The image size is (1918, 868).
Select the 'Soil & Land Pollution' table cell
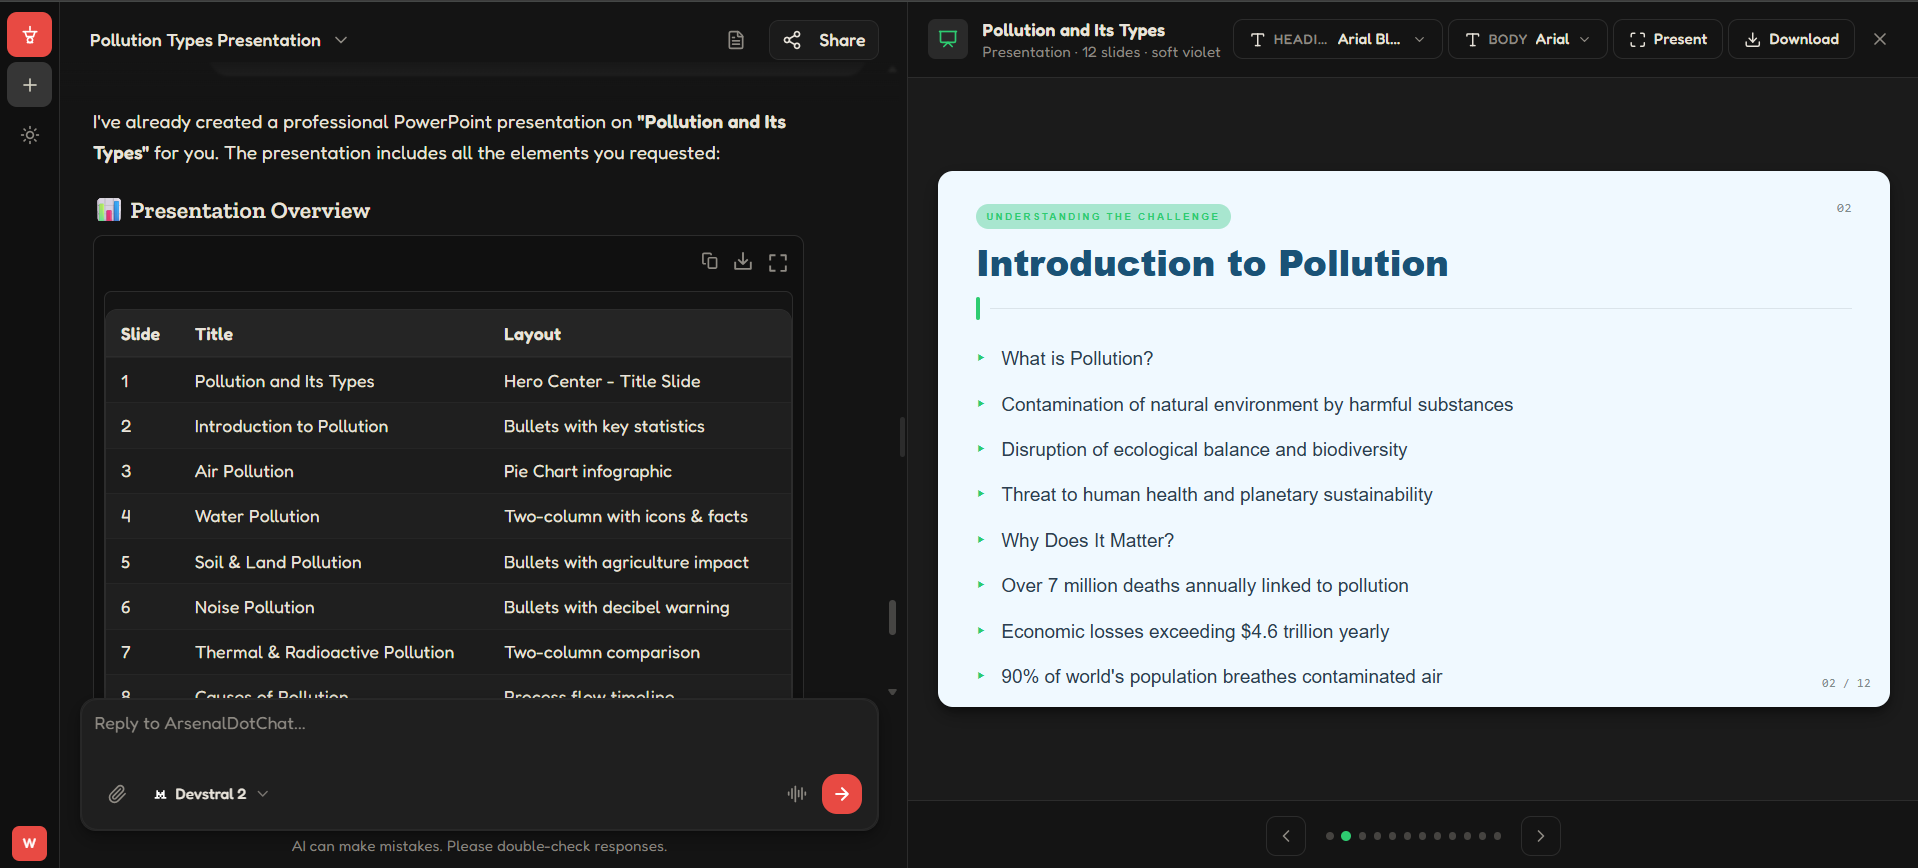coord(278,562)
